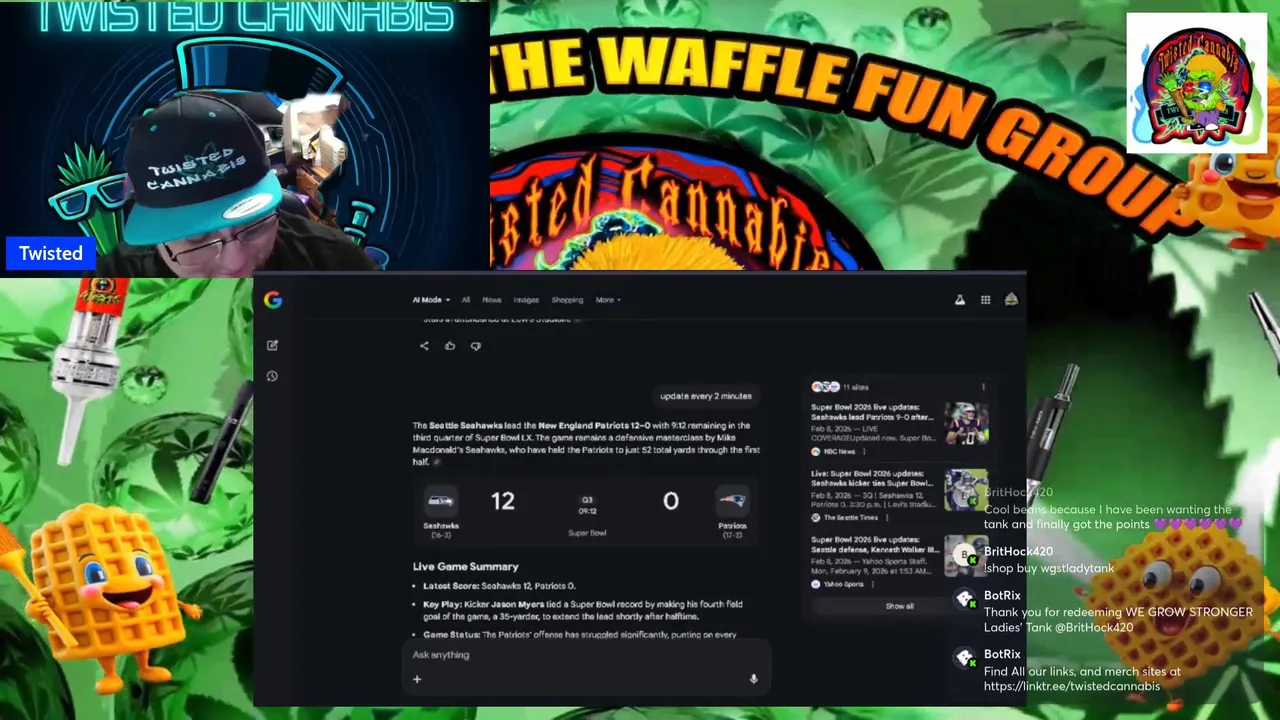The width and height of the screenshot is (1280, 720).
Task: Switch to the Shopping tab
Action: (567, 300)
